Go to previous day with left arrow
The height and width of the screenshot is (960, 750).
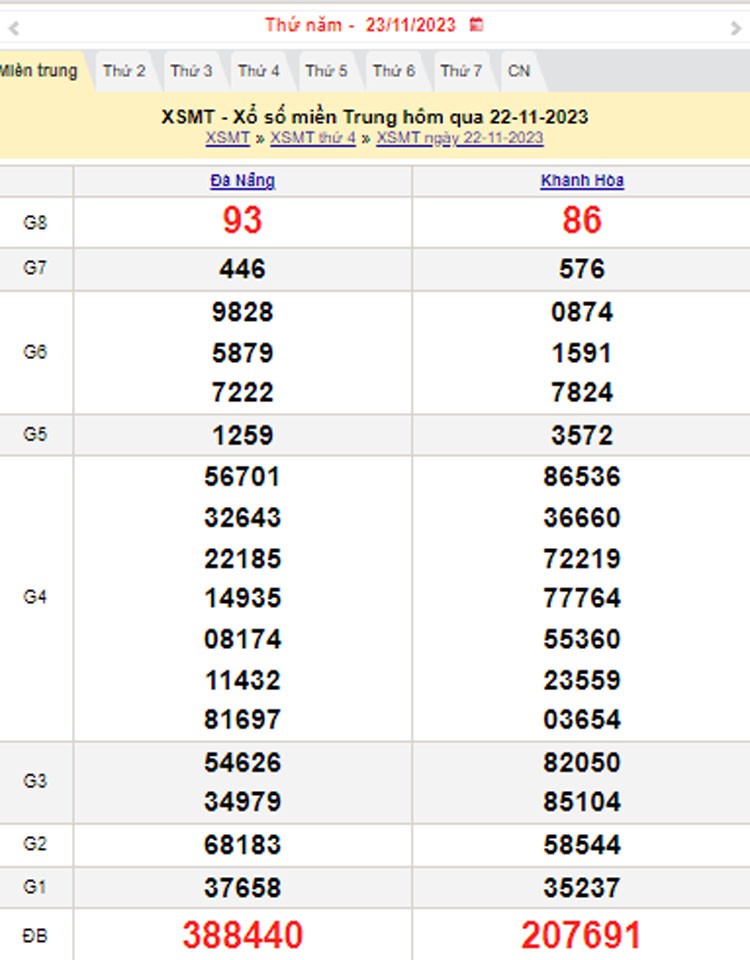[x=14, y=29]
